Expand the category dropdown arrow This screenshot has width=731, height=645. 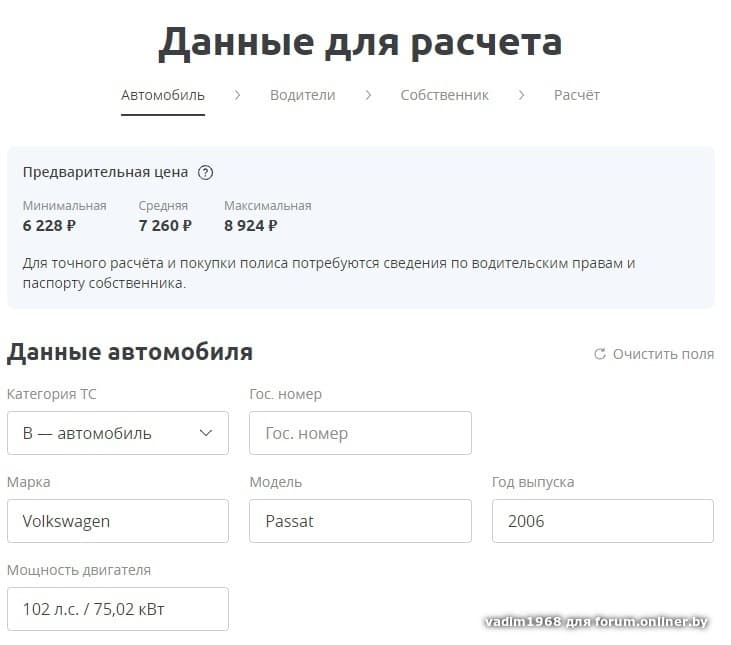(206, 433)
